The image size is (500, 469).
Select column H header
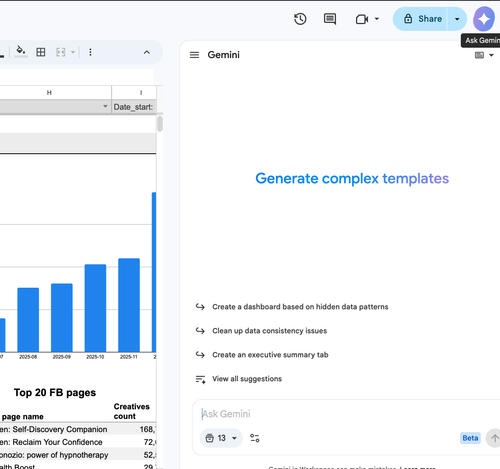tap(49, 93)
